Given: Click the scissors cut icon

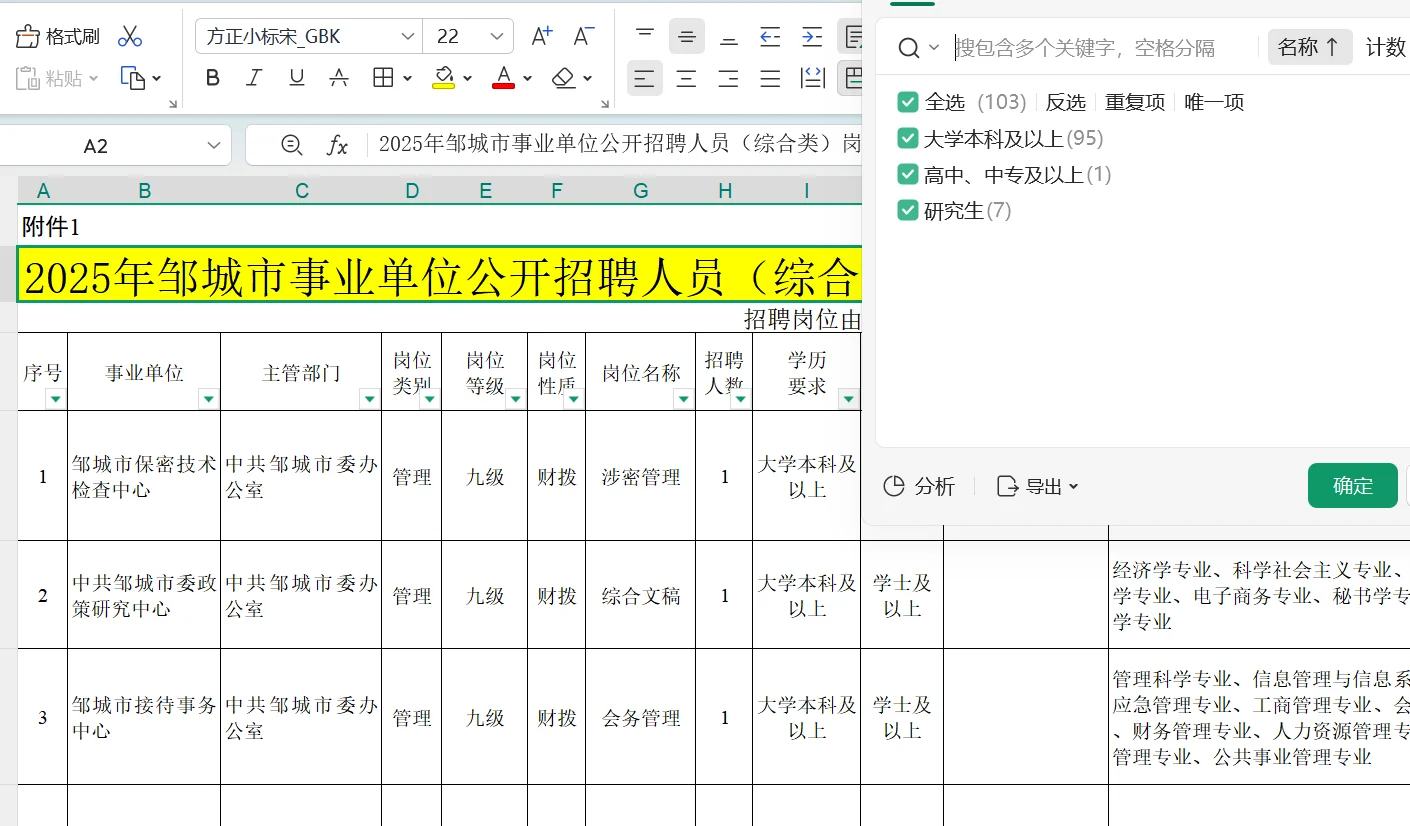Looking at the screenshot, I should [x=130, y=37].
